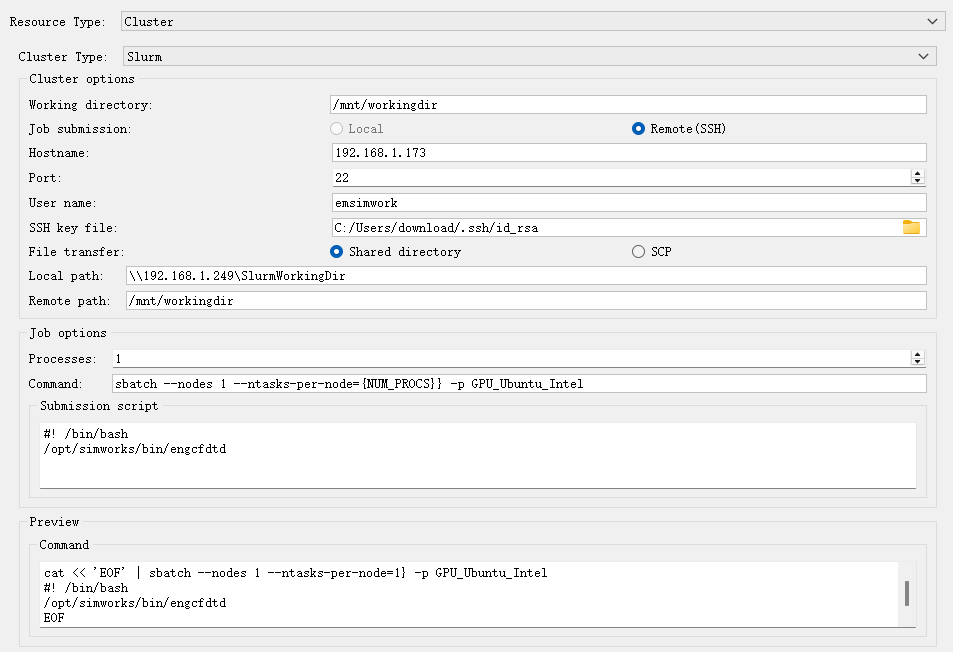The height and width of the screenshot is (652, 953).
Task: Increase the Port number with up arrow
Action: click(917, 173)
